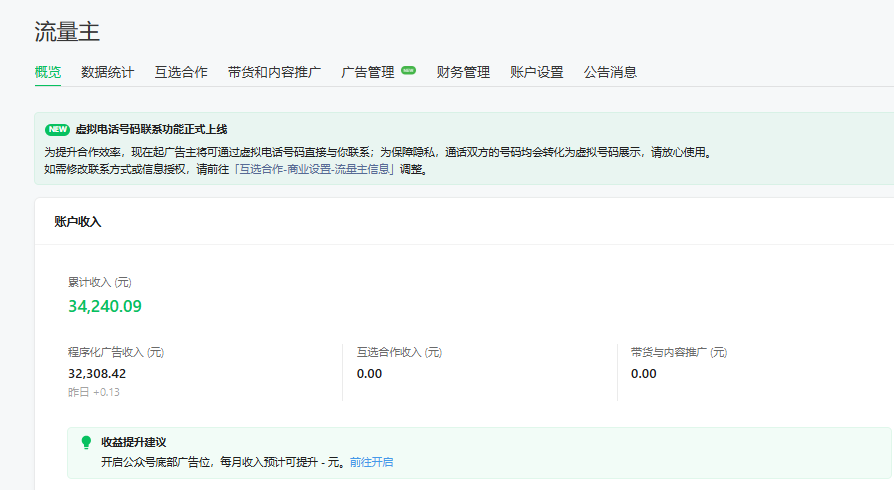Click the 前往开启 link
Viewport: 894px width, 490px height.
371,462
